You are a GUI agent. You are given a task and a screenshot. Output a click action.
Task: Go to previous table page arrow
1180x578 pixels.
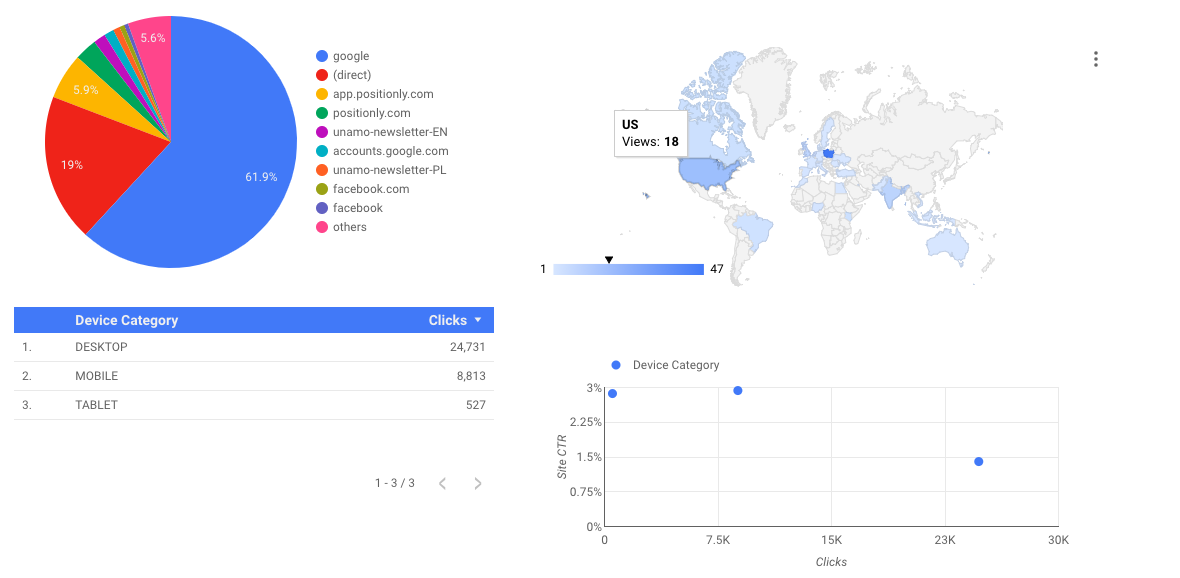pyautogui.click(x=442, y=483)
